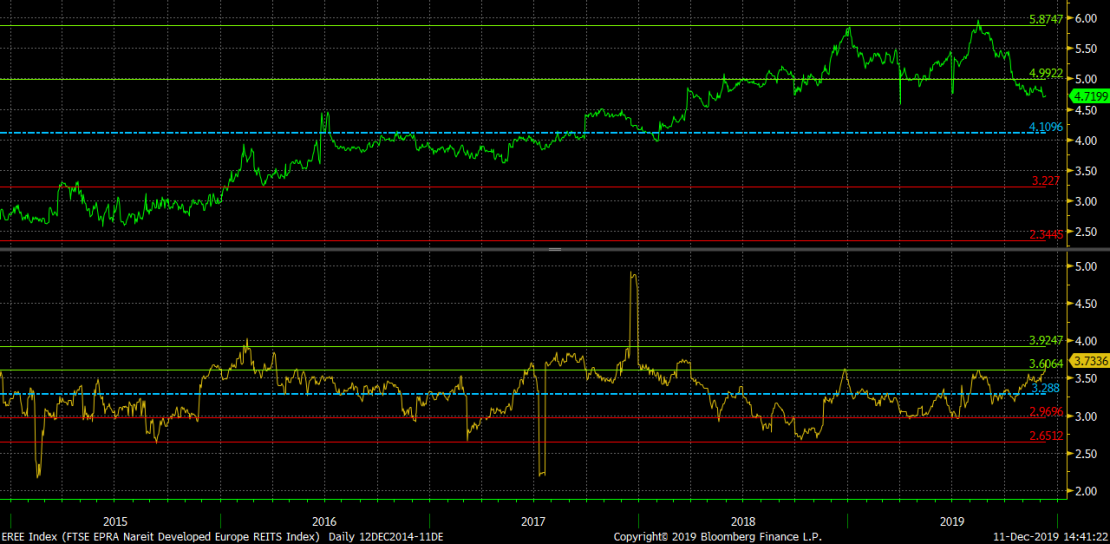Click the 2015 year label on time axis
The width and height of the screenshot is (1110, 544).
pyautogui.click(x=115, y=522)
